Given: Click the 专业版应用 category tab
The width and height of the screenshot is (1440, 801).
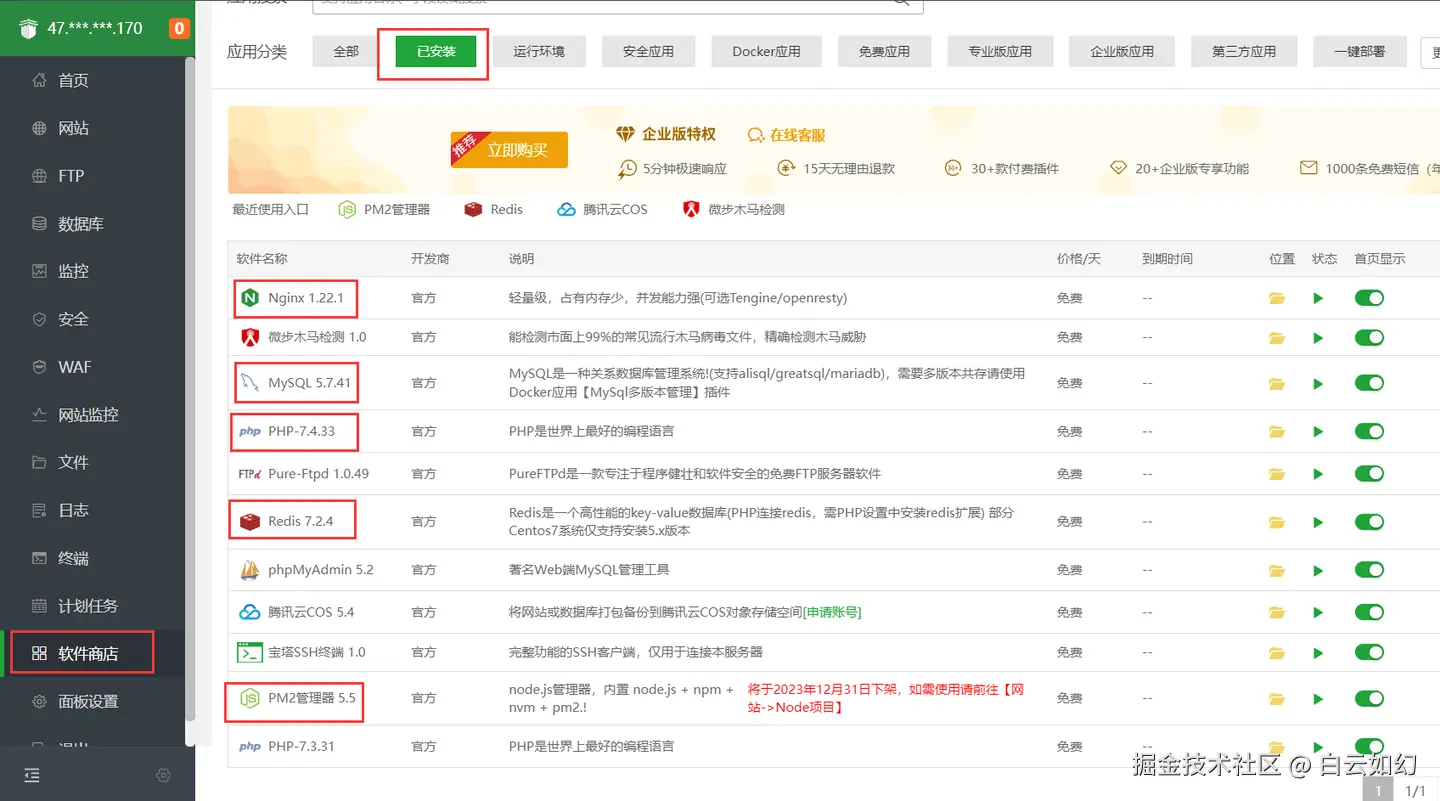Looking at the screenshot, I should tap(1000, 51).
